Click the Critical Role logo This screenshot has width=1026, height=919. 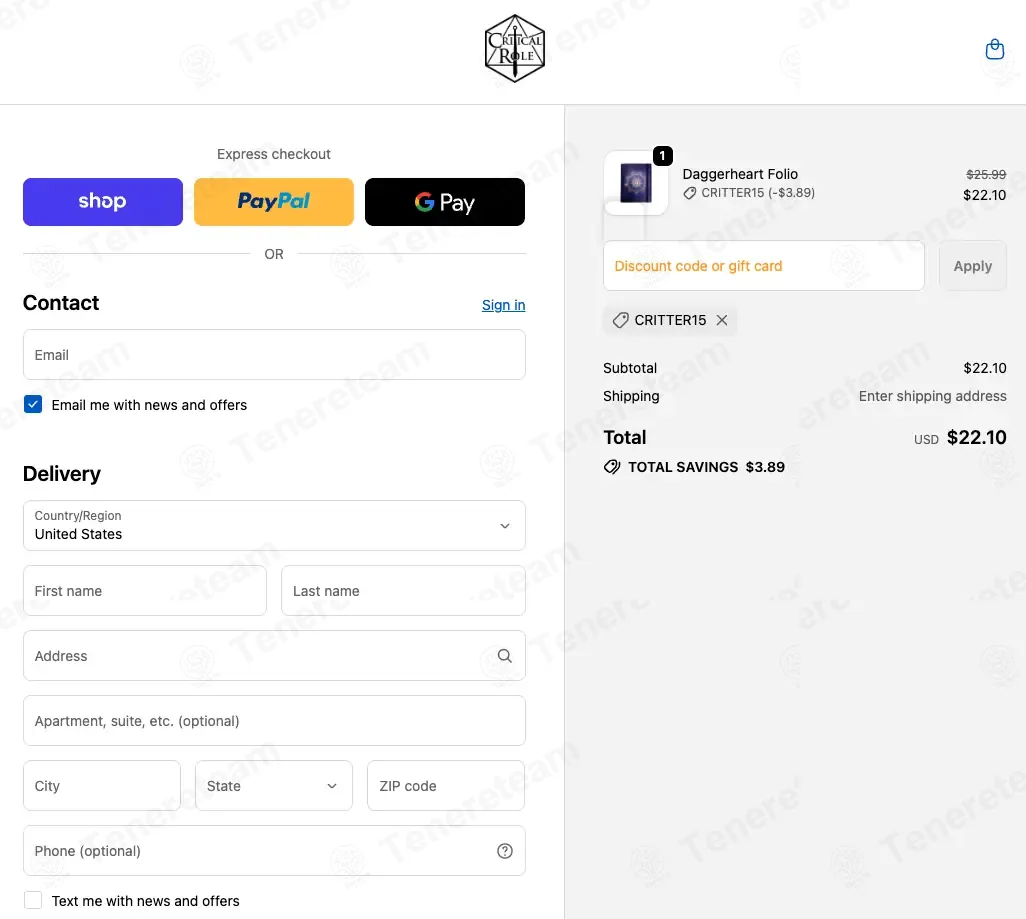[514, 49]
